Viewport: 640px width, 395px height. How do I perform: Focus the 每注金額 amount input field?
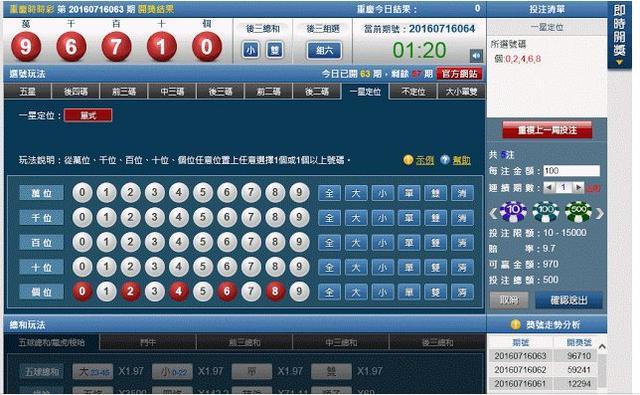coord(571,171)
